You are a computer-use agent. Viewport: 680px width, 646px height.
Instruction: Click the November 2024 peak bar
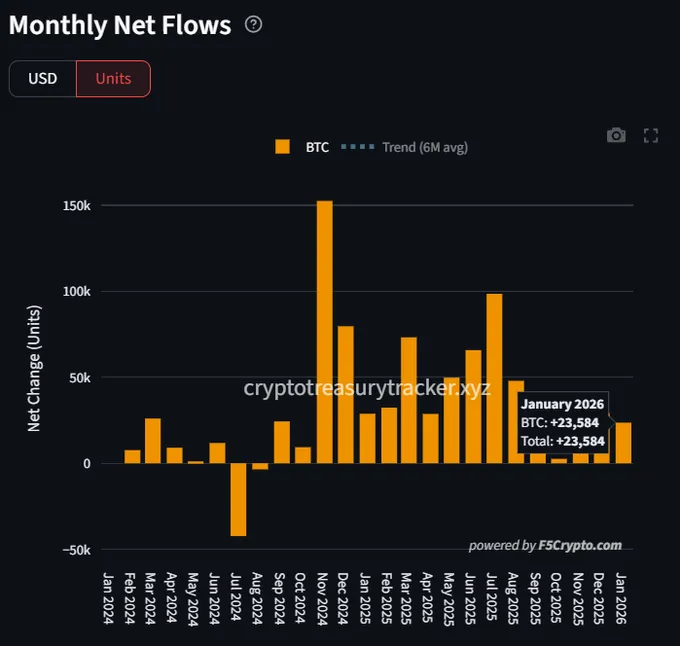[x=325, y=330]
